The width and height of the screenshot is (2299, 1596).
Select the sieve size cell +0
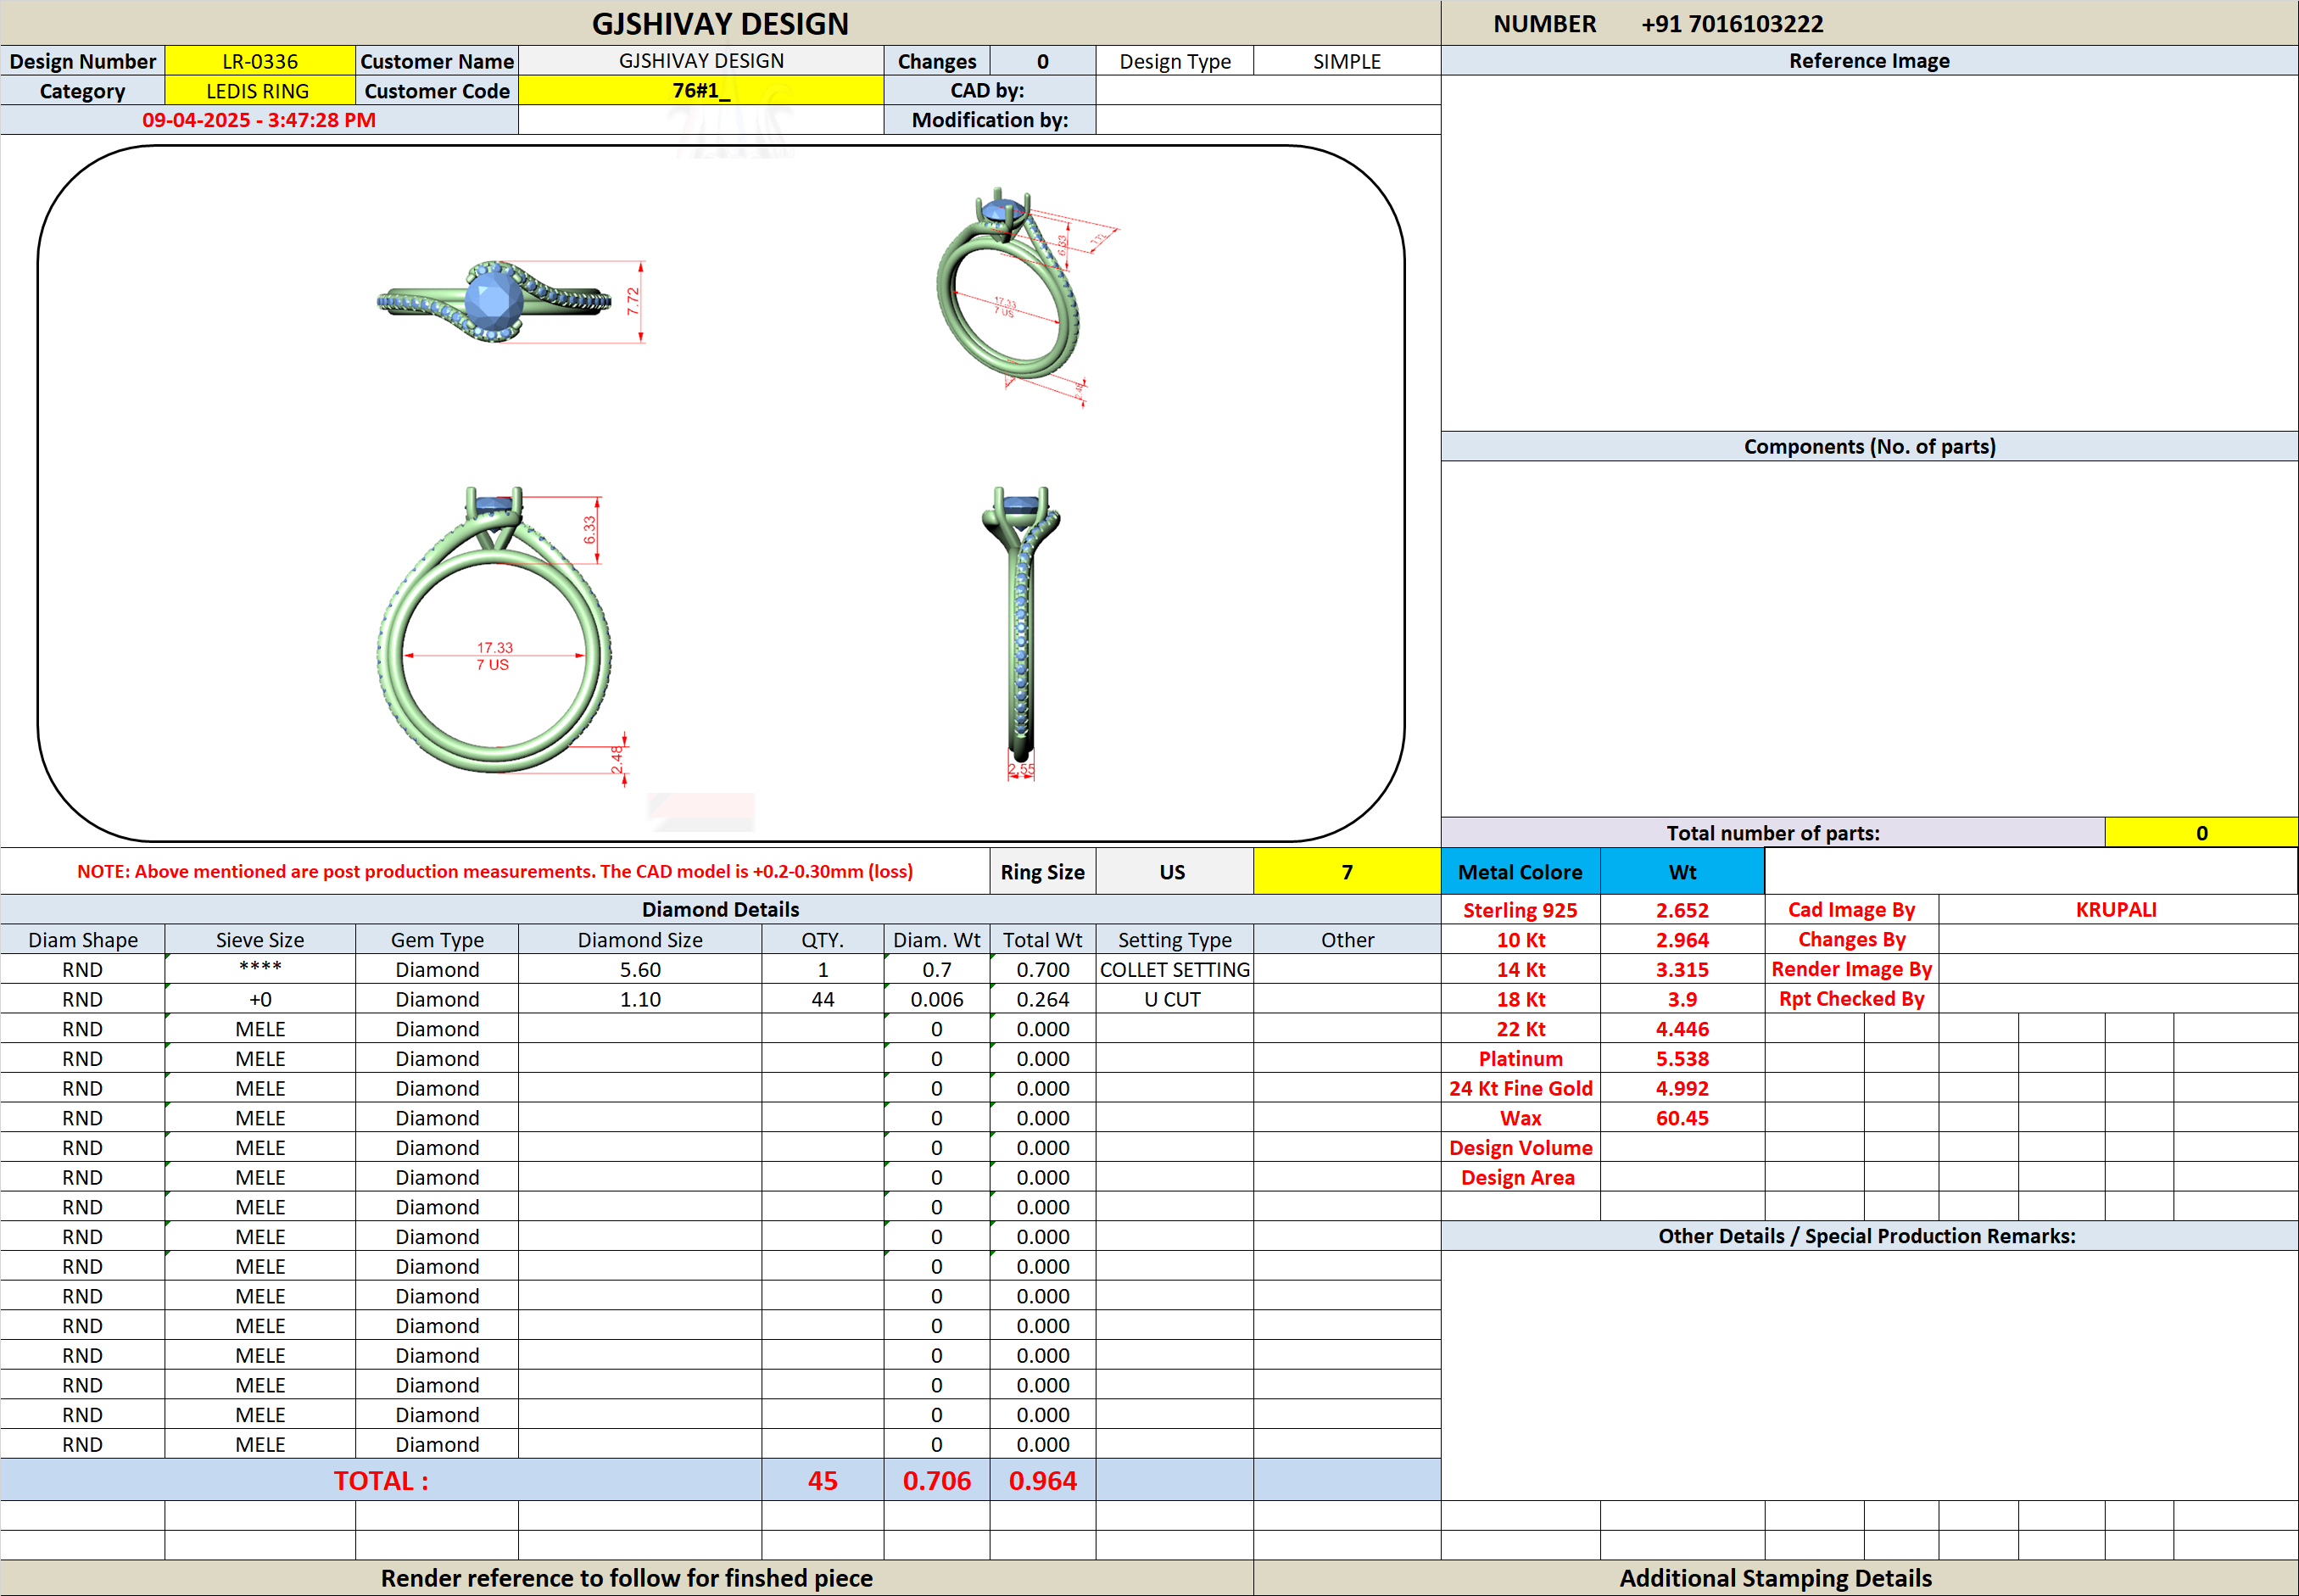click(260, 999)
